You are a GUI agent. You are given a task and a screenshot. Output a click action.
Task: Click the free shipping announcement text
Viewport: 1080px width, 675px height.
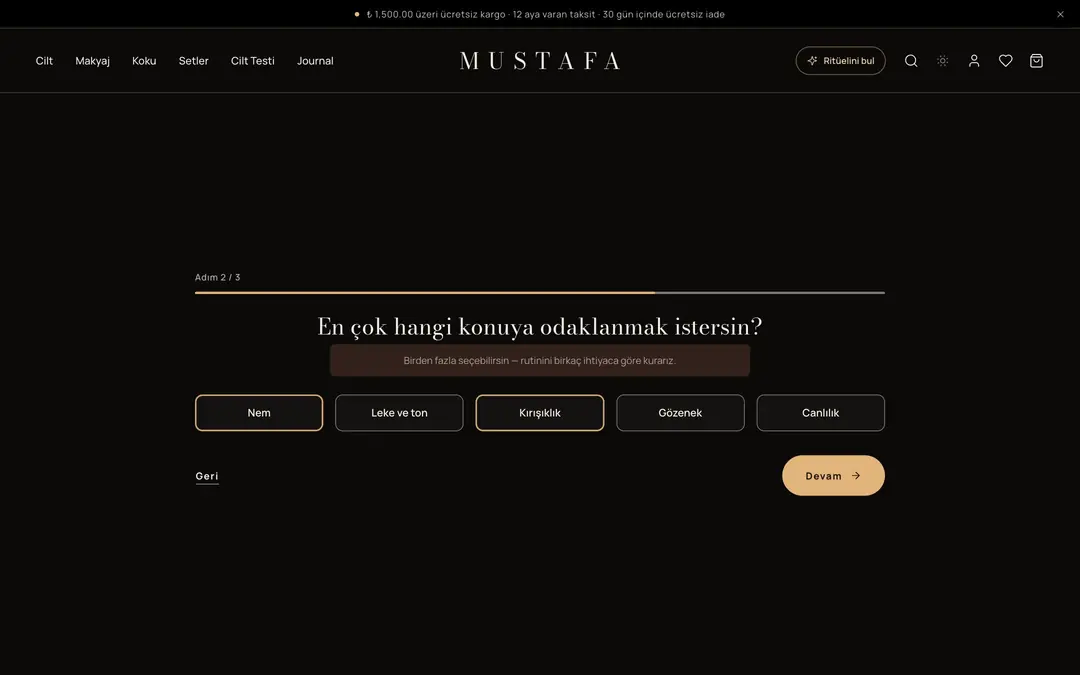tap(545, 14)
